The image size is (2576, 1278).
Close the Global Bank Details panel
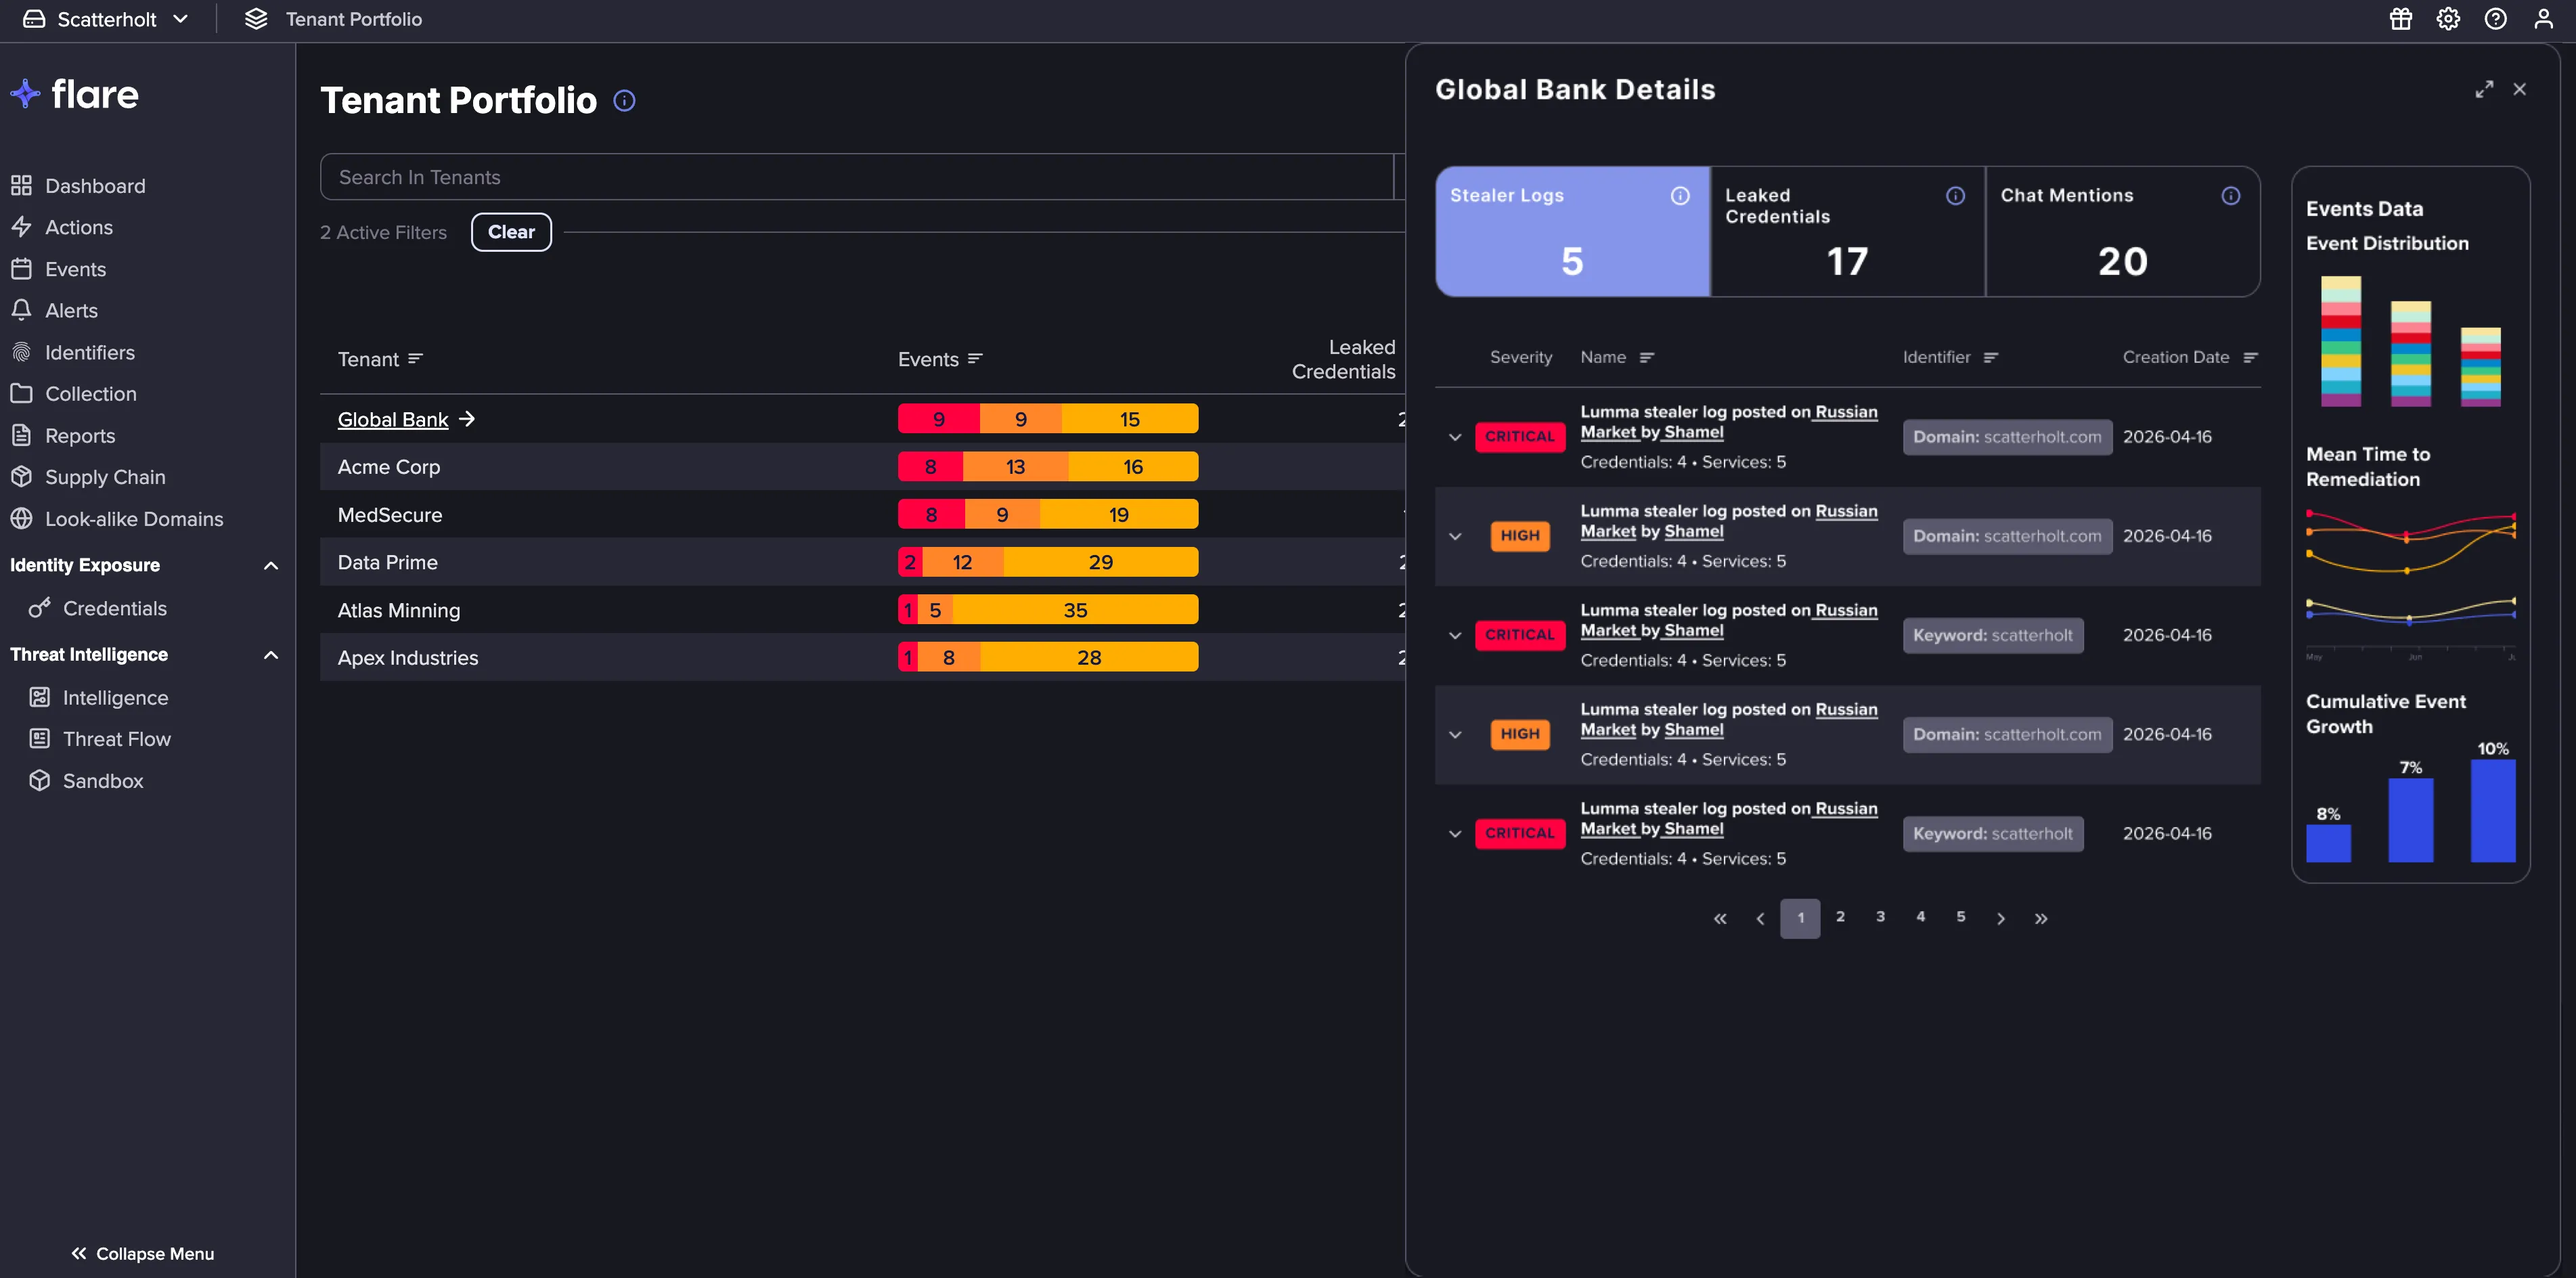(2519, 89)
